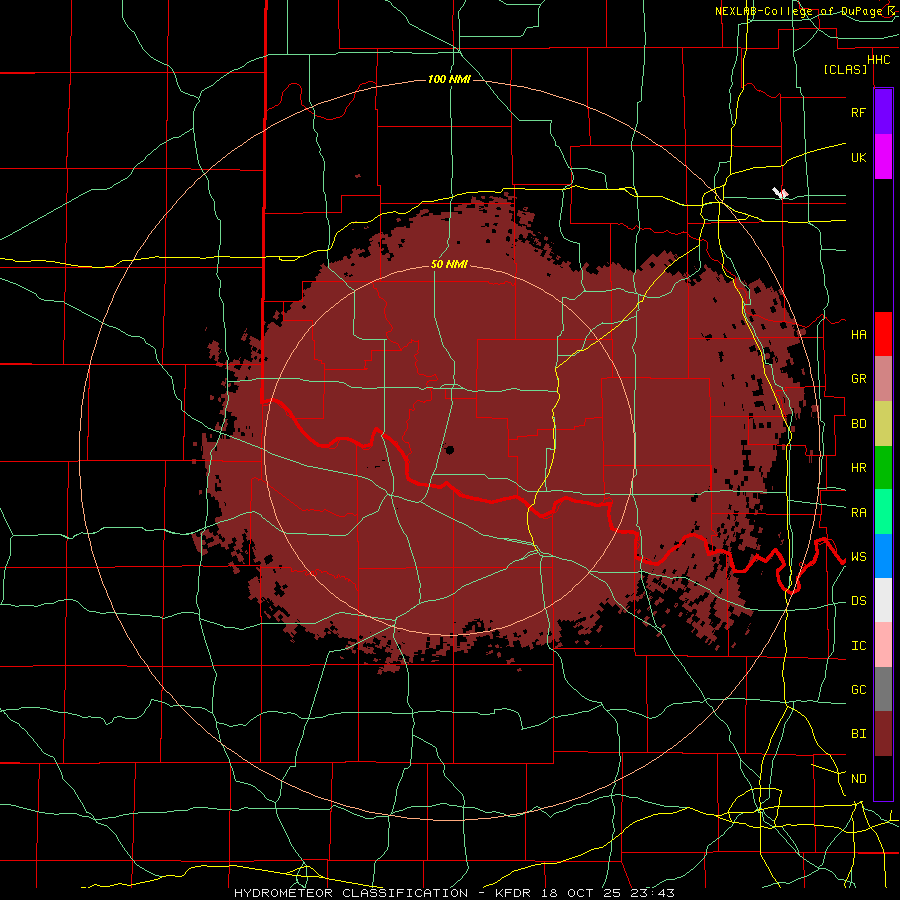
Task: Click the ND legend label
Action: [859, 778]
